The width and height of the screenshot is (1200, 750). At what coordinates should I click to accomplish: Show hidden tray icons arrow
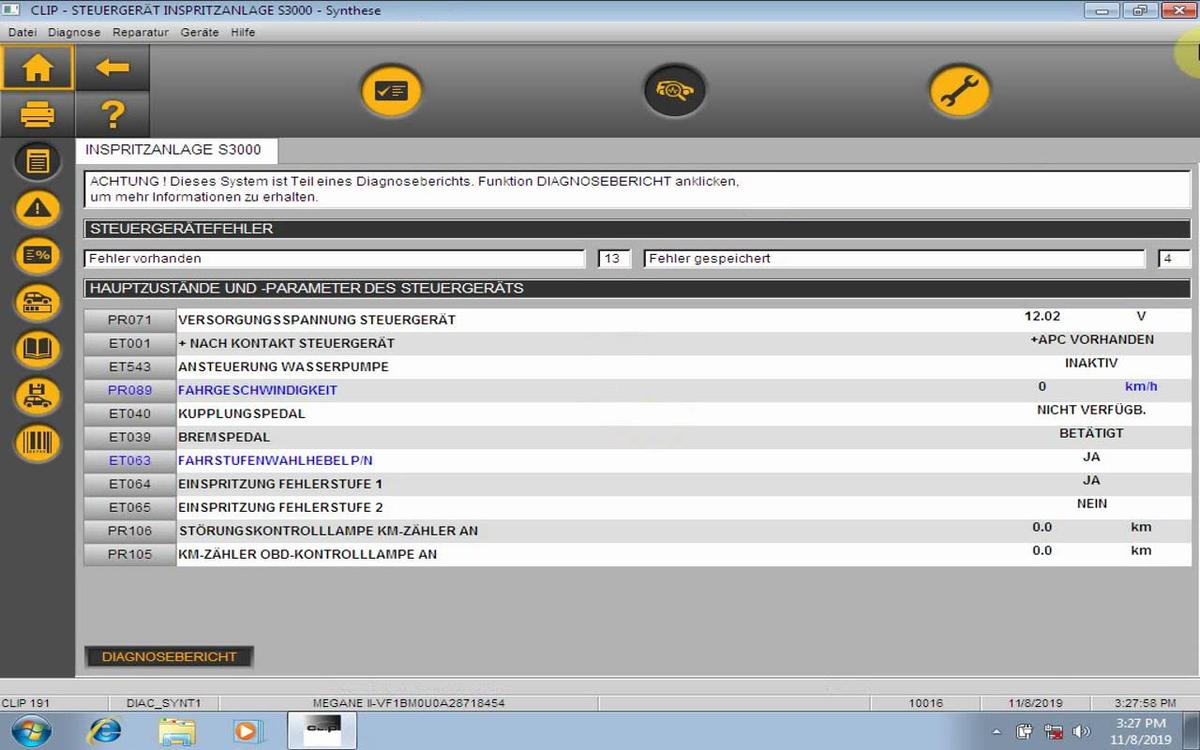click(996, 732)
